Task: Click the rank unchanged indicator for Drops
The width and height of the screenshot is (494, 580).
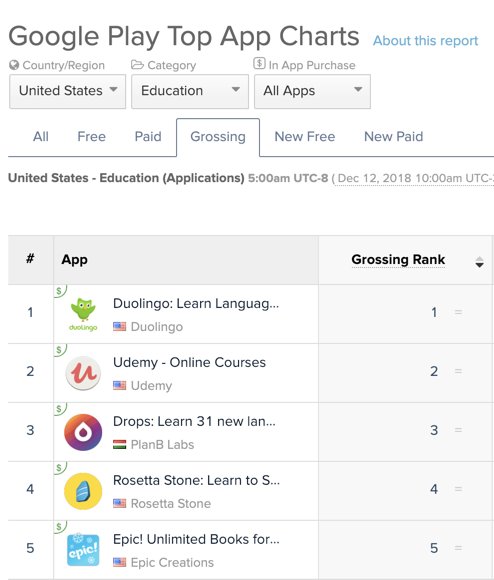Action: coord(458,430)
